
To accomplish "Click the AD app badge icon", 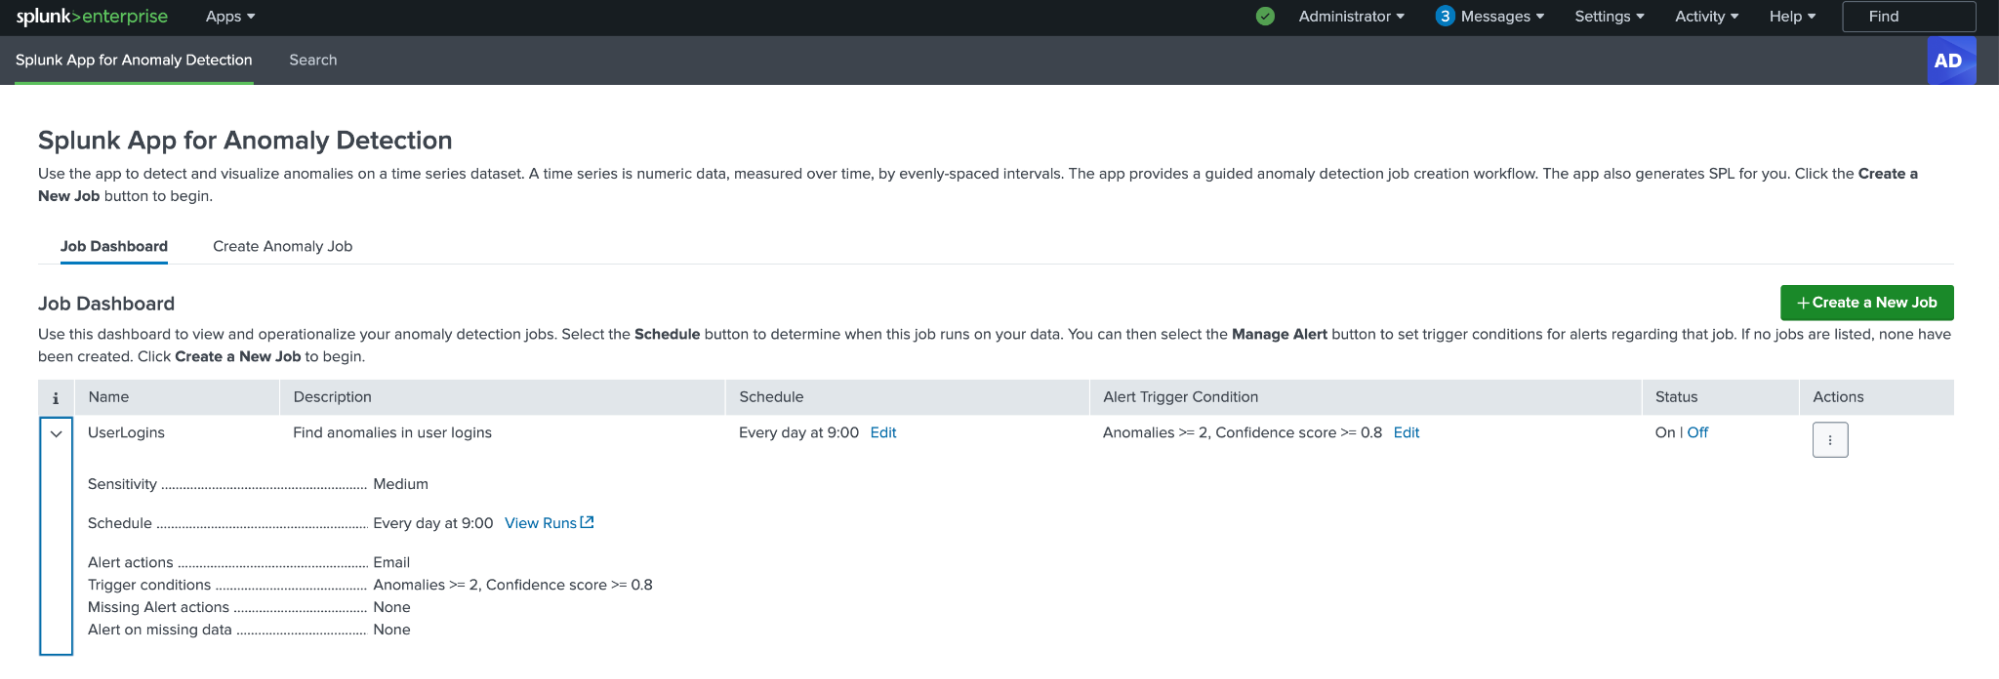I will pos(1950,61).
